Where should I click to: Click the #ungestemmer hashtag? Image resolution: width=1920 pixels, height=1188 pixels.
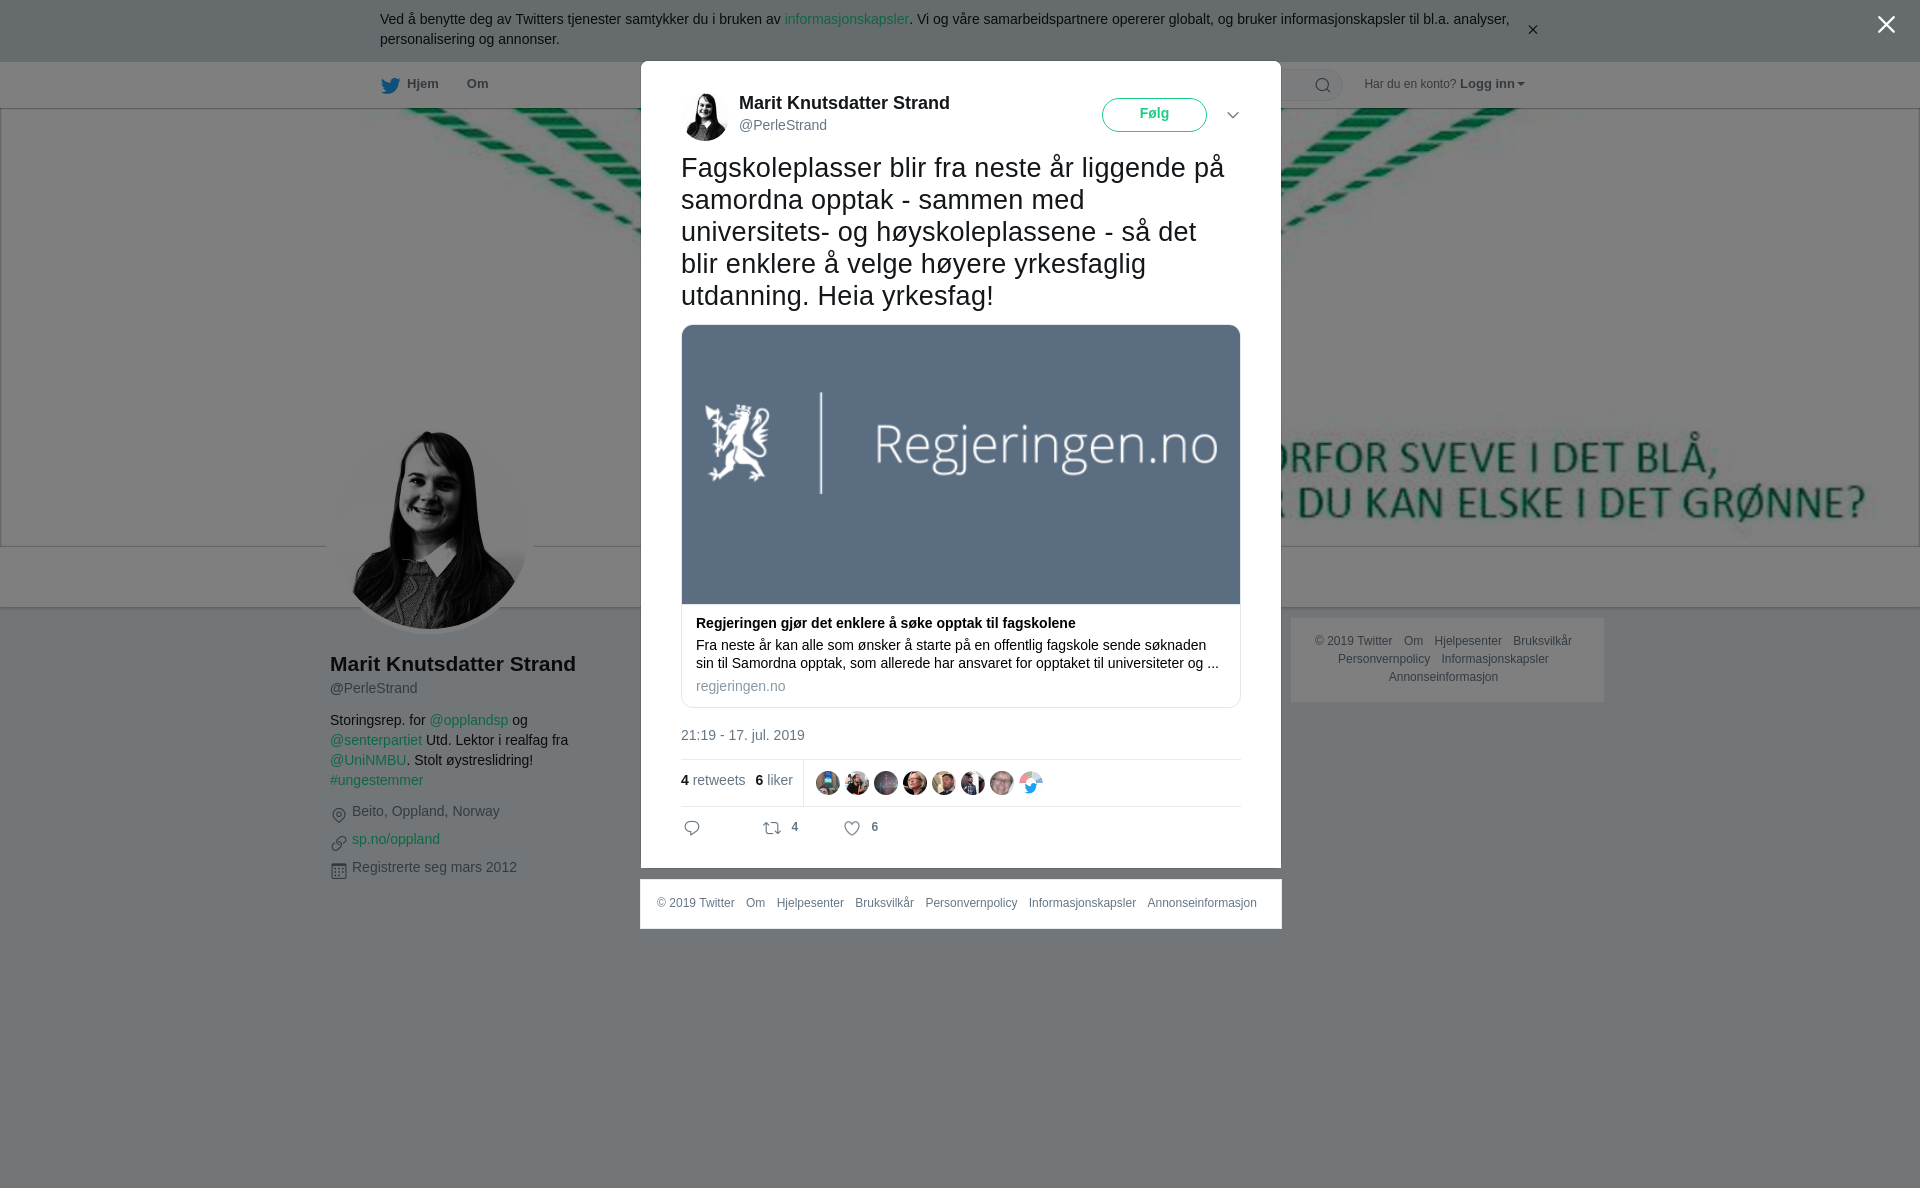376,780
